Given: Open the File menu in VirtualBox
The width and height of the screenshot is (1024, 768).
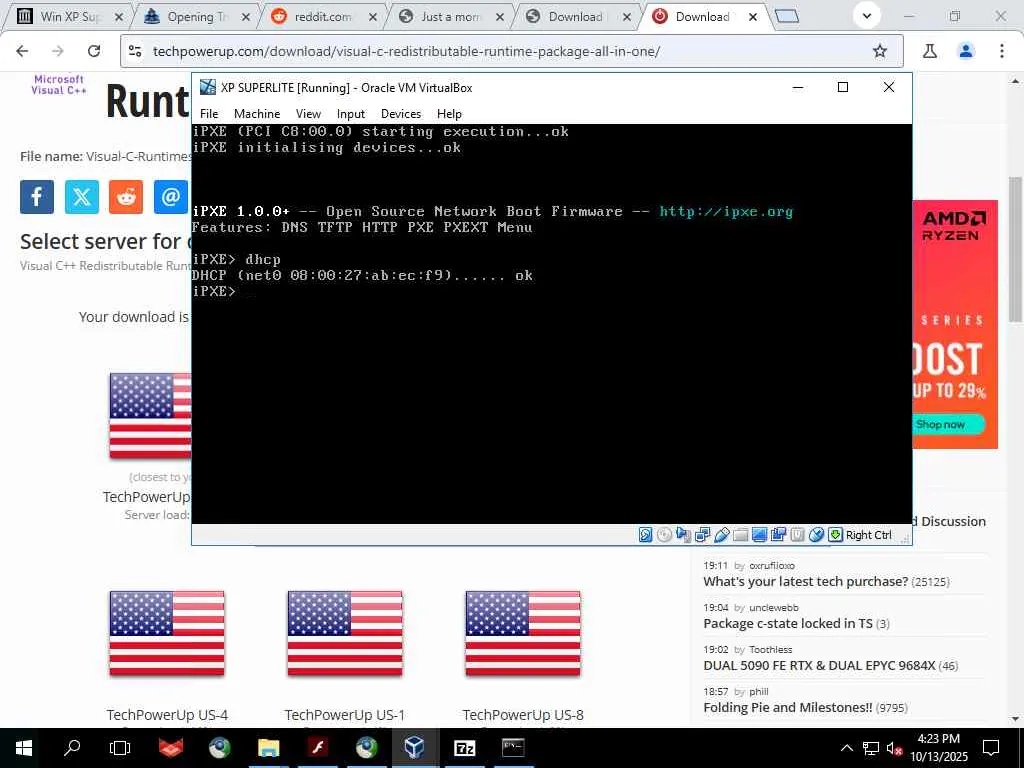Looking at the screenshot, I should click(209, 114).
